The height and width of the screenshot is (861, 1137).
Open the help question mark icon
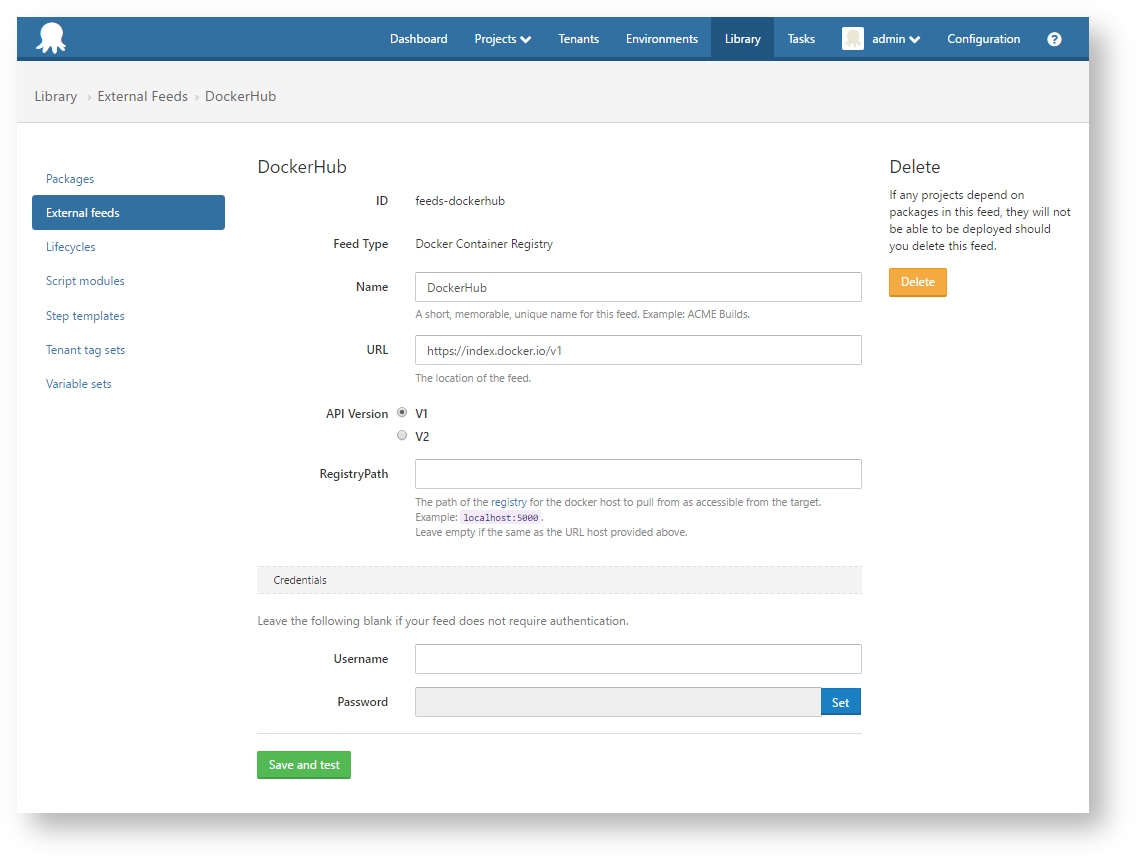coord(1054,38)
